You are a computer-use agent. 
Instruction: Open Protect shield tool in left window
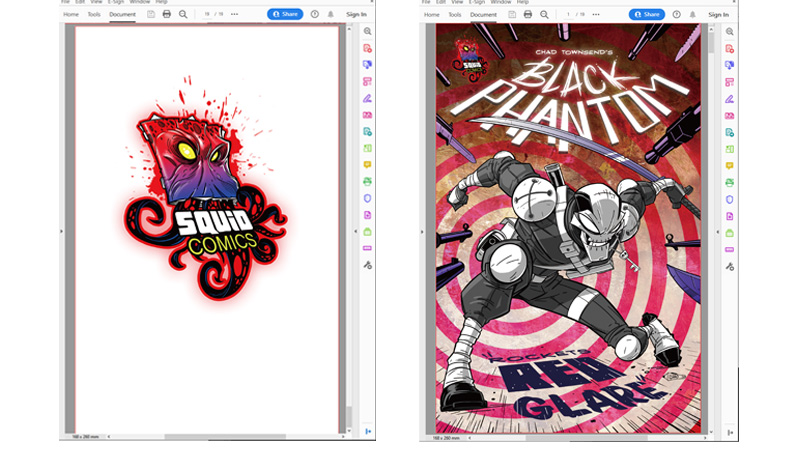[367, 198]
